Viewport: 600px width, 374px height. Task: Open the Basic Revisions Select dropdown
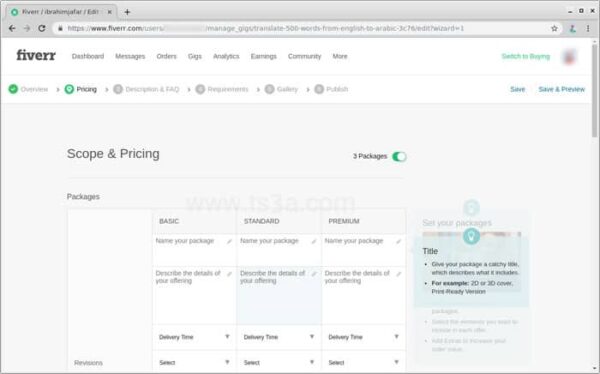tap(194, 362)
